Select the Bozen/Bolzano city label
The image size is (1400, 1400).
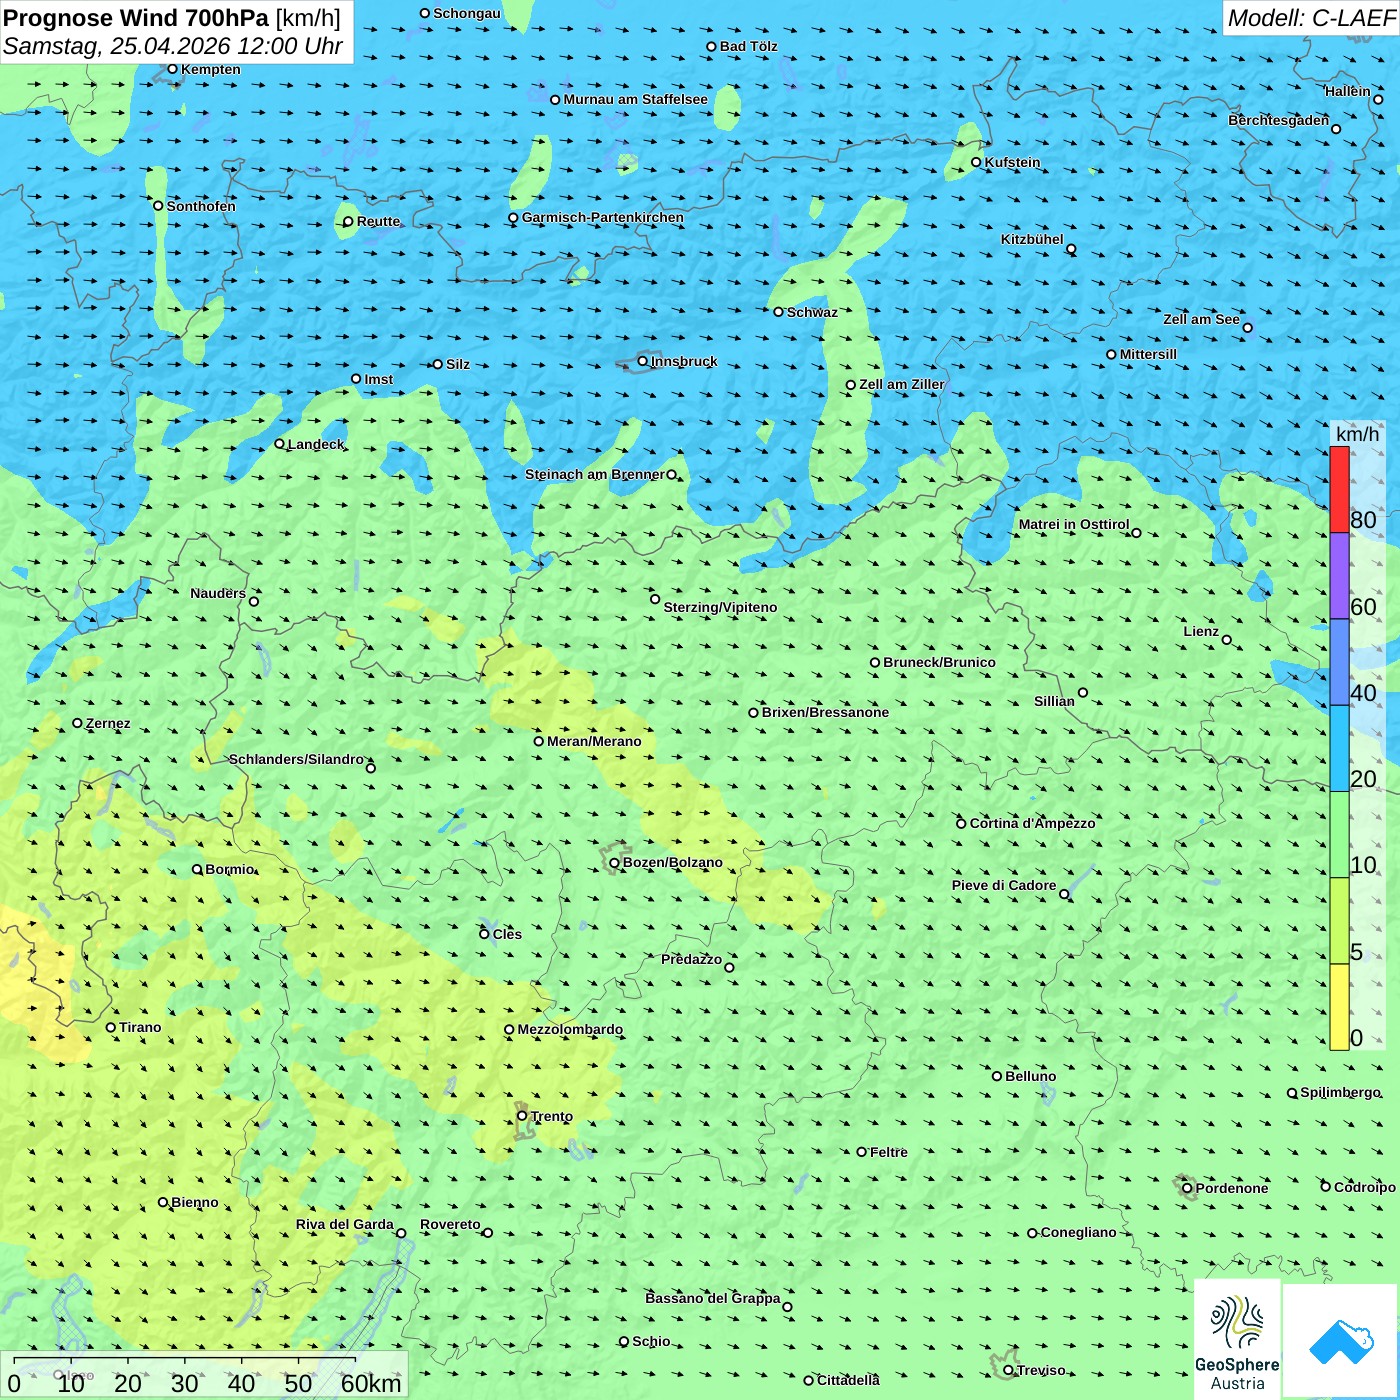click(672, 862)
